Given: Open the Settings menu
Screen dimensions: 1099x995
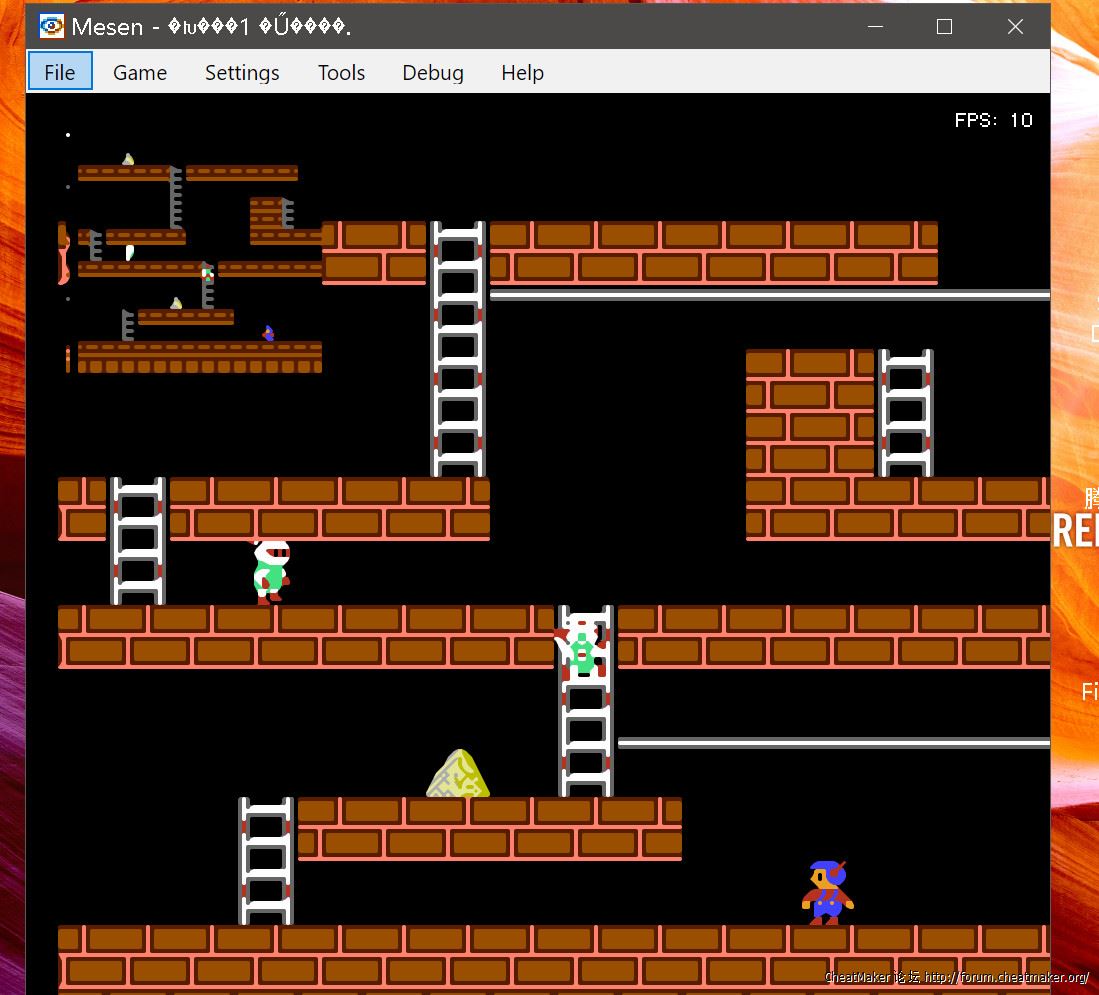Looking at the screenshot, I should (242, 72).
